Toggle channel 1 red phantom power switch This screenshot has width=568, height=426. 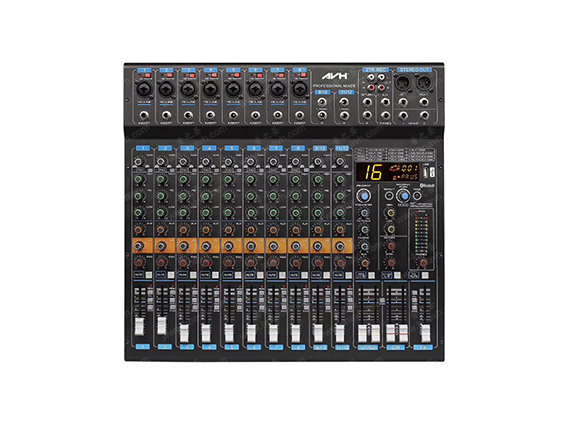click(x=147, y=75)
